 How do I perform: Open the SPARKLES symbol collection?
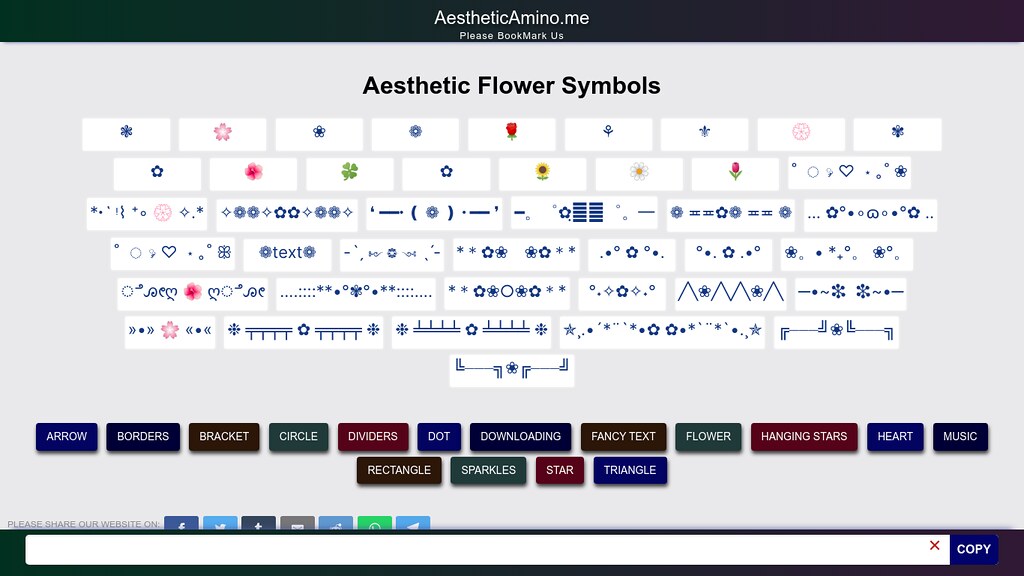click(x=488, y=470)
